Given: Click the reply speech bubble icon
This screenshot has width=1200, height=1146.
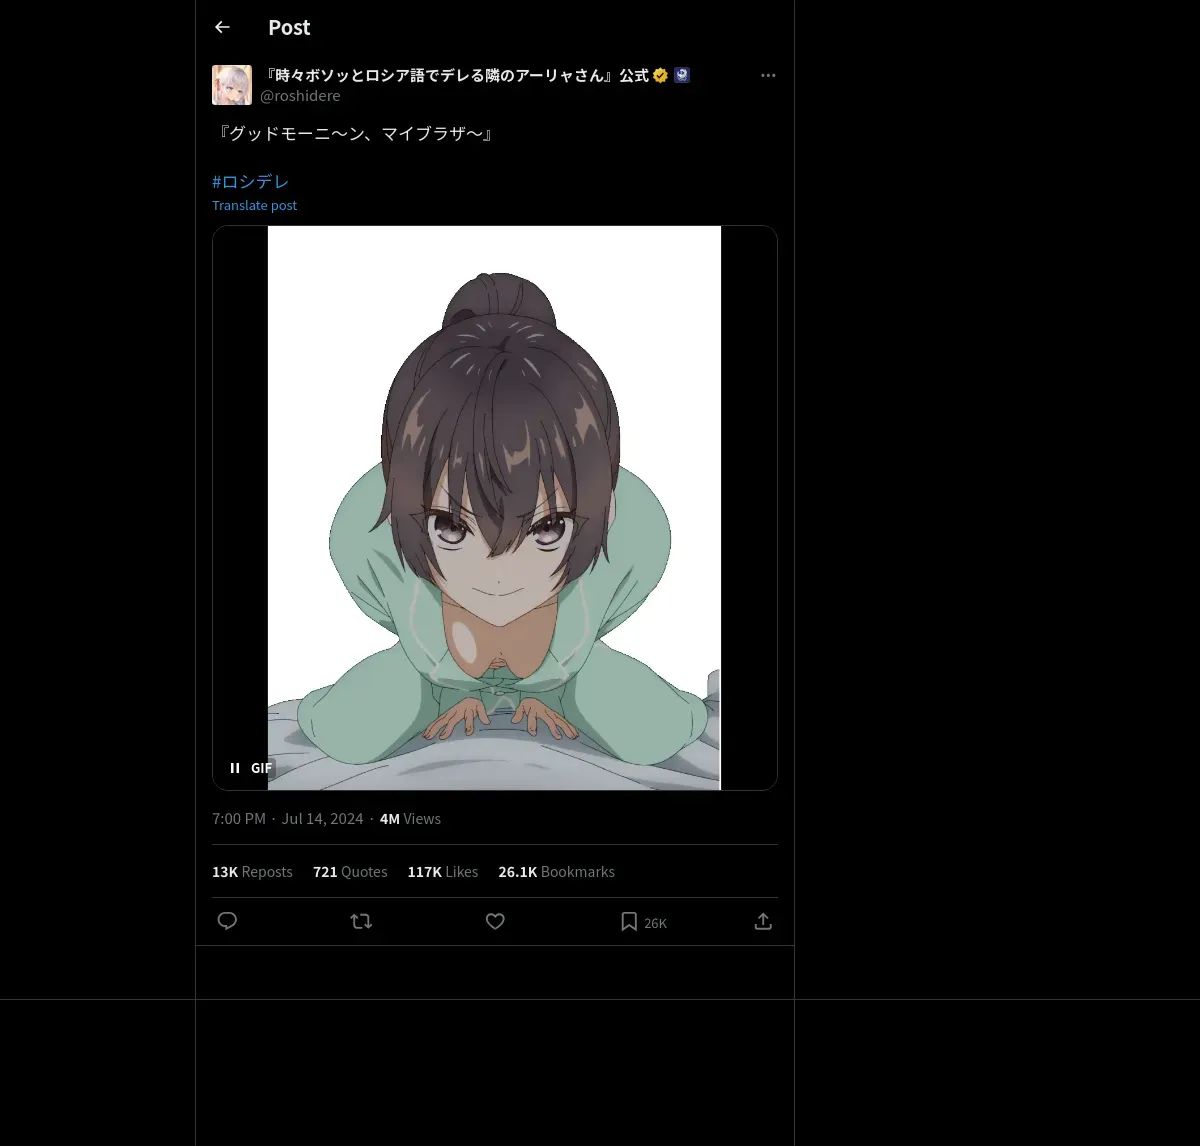Looking at the screenshot, I should [x=227, y=921].
